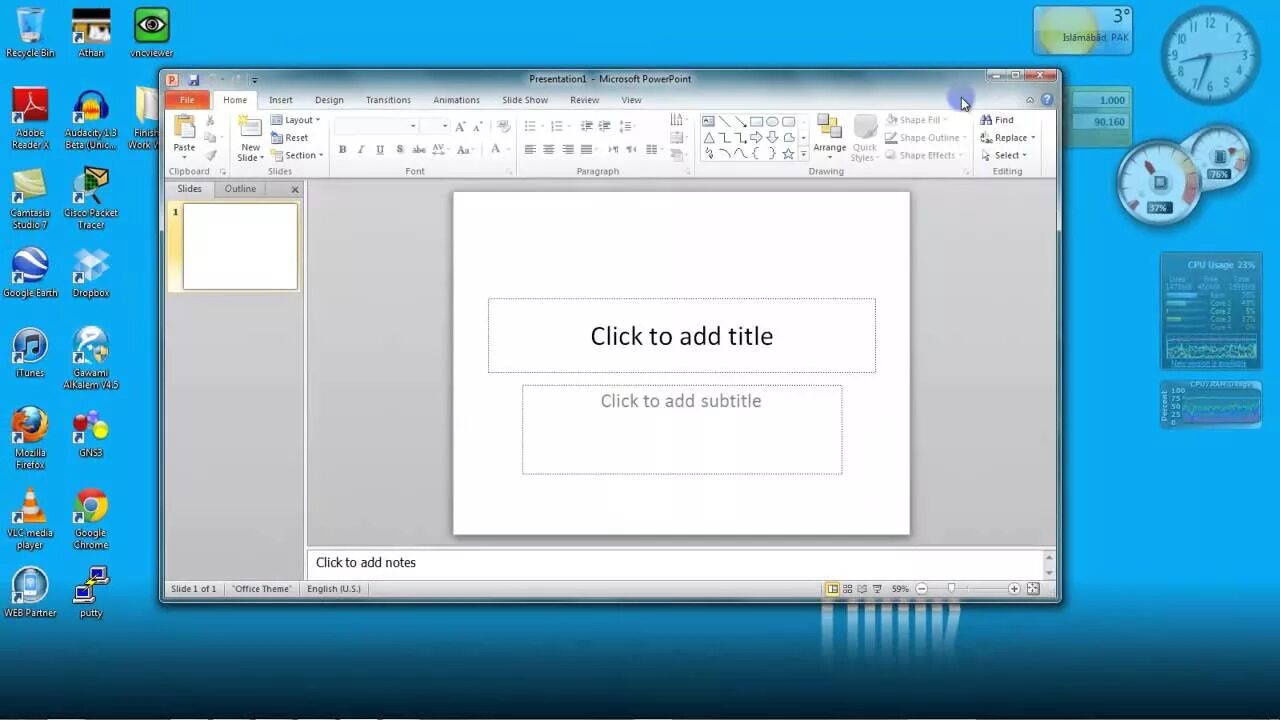Reset the slide layout with Reset
Viewport: 1280px width, 720px height.
(290, 138)
